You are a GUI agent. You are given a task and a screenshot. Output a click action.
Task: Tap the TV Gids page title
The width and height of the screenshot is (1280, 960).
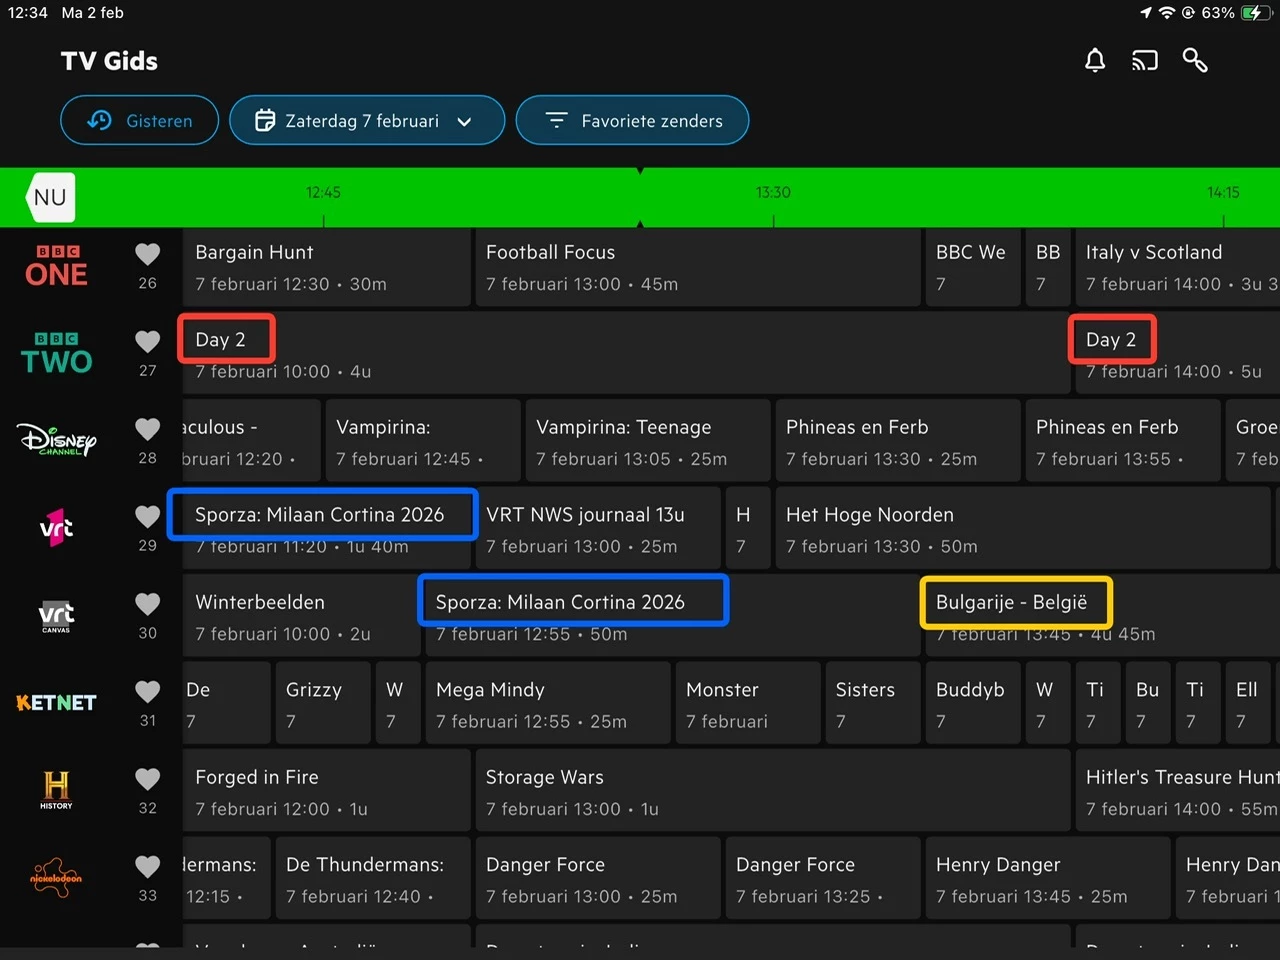pos(109,61)
